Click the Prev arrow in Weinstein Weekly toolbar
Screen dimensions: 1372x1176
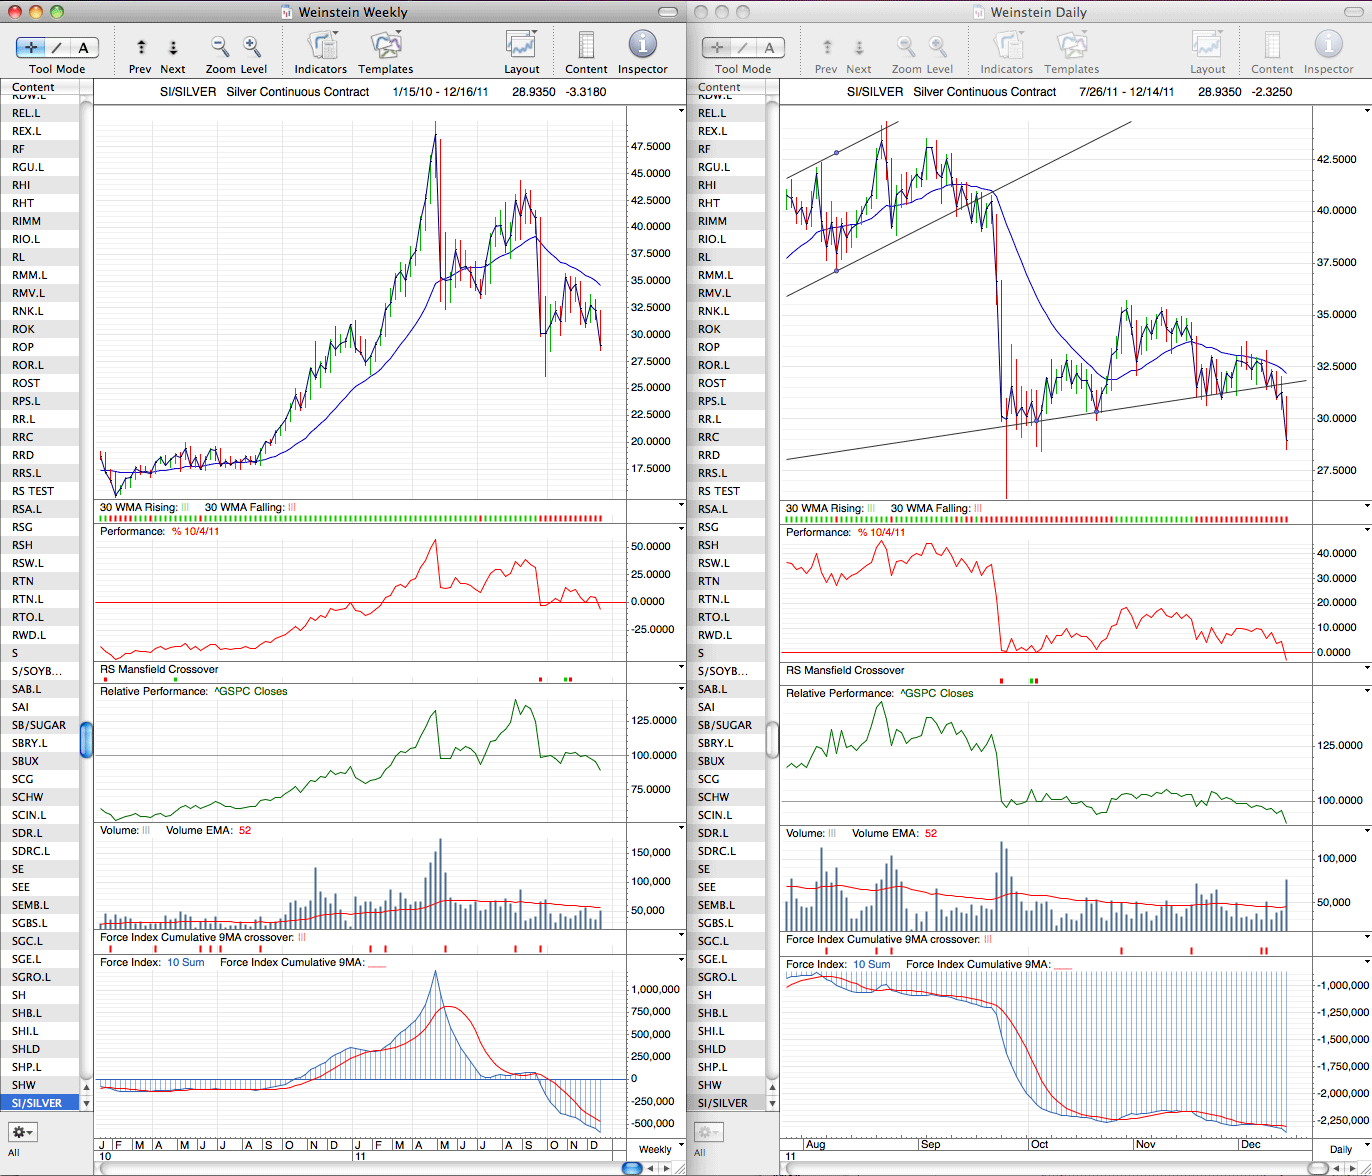tap(141, 47)
